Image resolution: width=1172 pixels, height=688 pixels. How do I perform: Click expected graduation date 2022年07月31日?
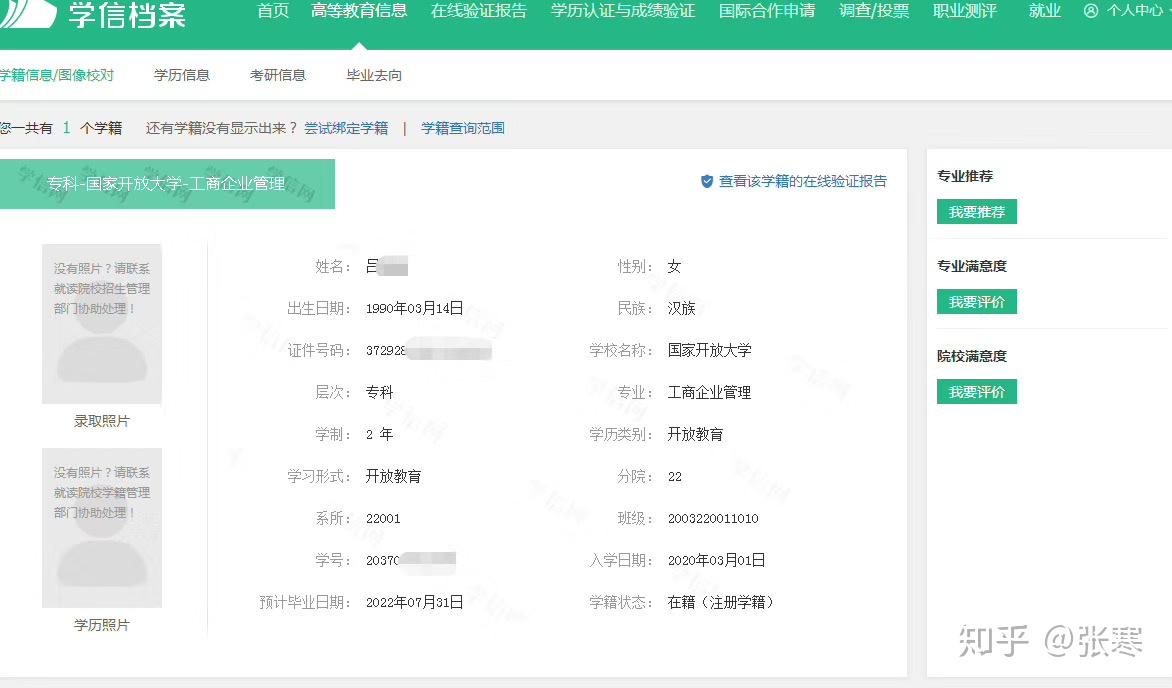pyautogui.click(x=414, y=602)
